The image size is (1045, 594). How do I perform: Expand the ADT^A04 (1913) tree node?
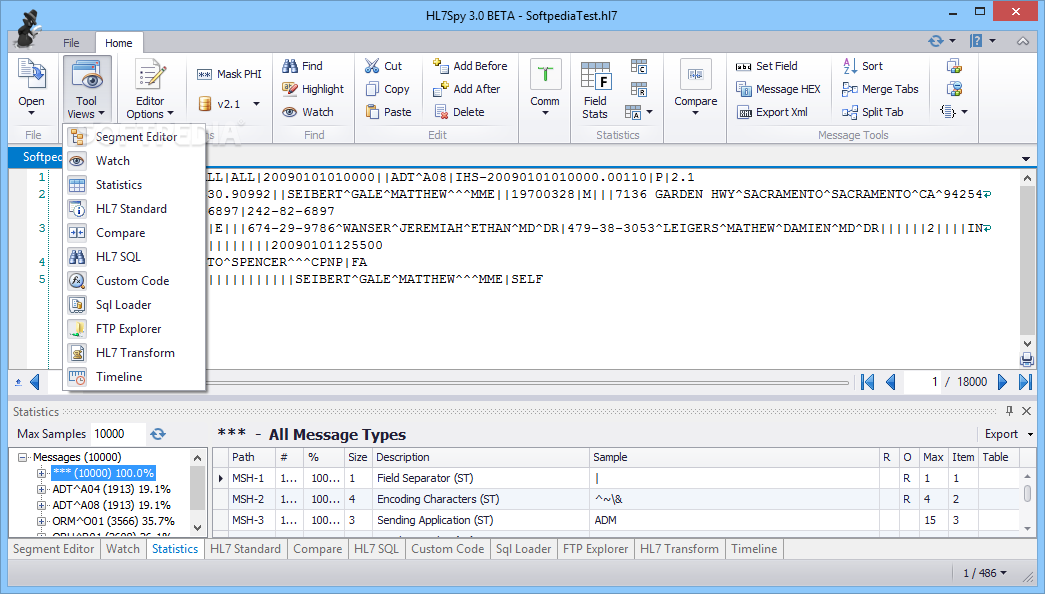(x=41, y=489)
